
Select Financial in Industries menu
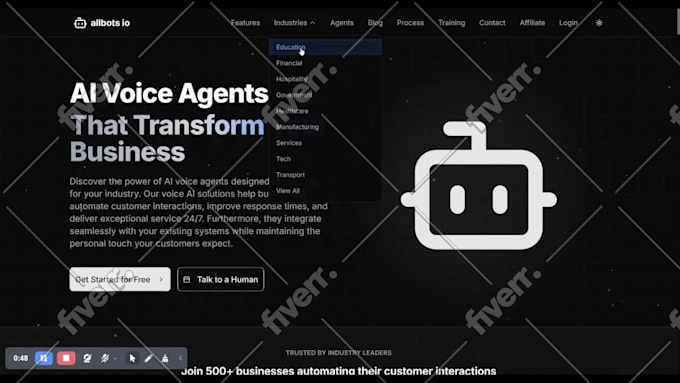click(x=325, y=63)
